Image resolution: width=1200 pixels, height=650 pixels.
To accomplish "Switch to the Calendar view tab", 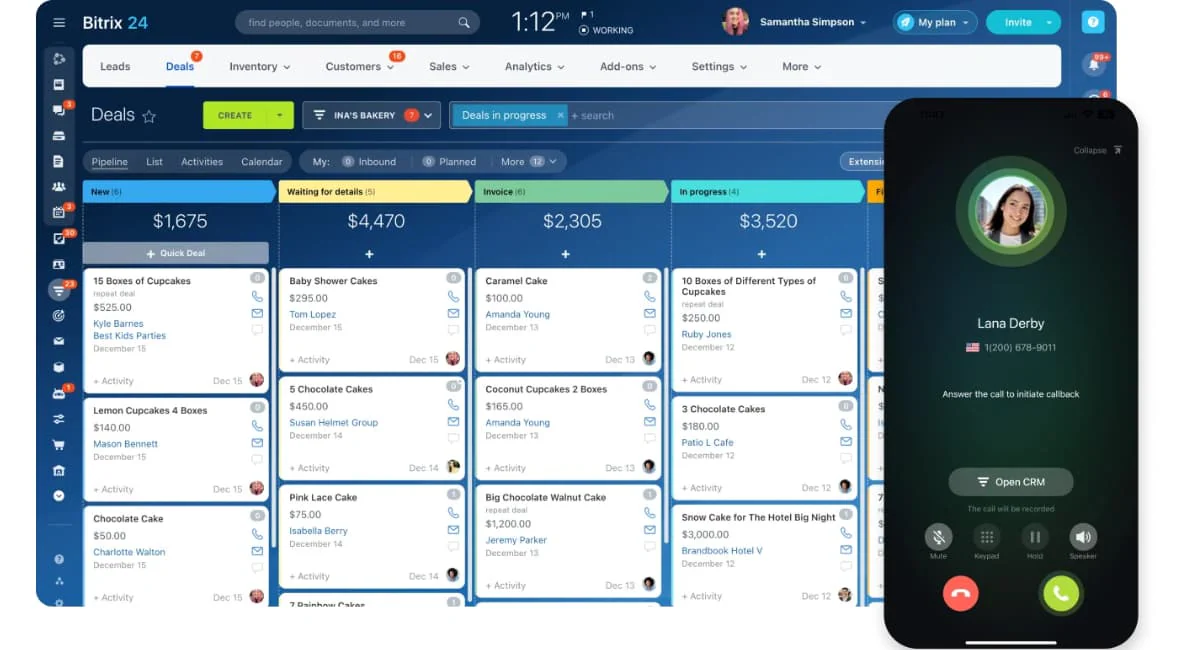I will (262, 161).
